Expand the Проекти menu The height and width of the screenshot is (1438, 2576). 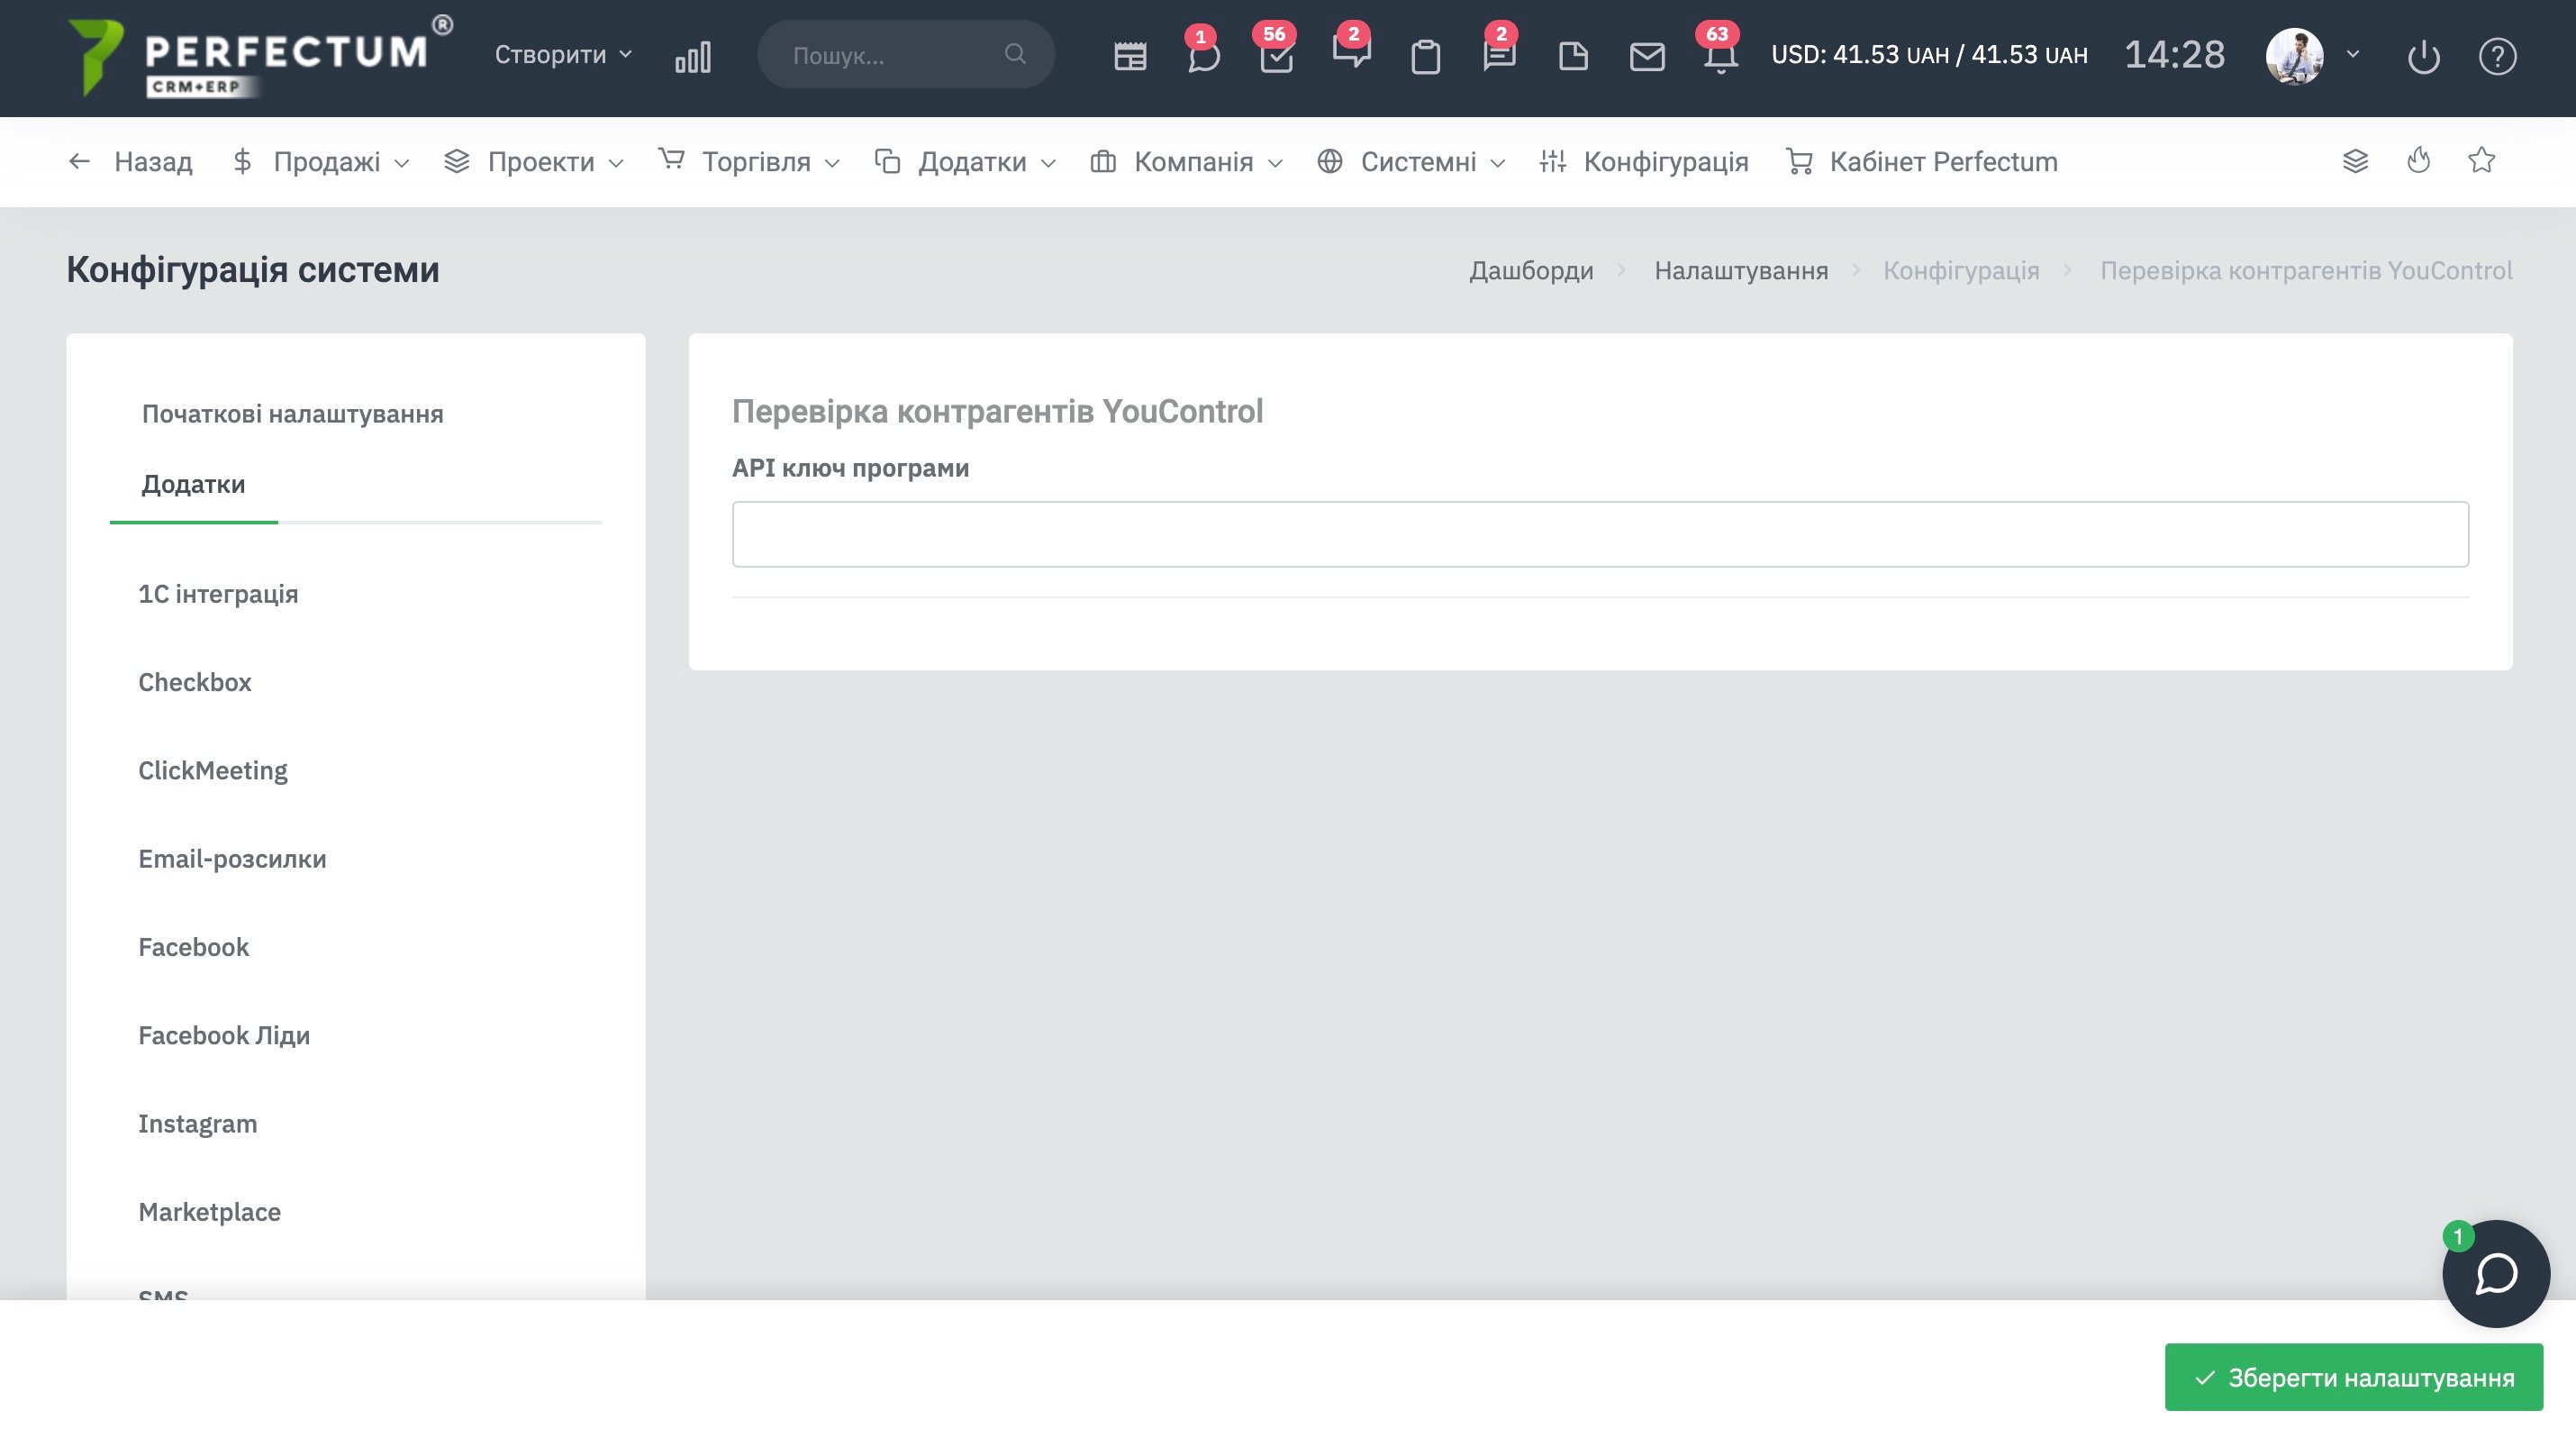point(535,162)
